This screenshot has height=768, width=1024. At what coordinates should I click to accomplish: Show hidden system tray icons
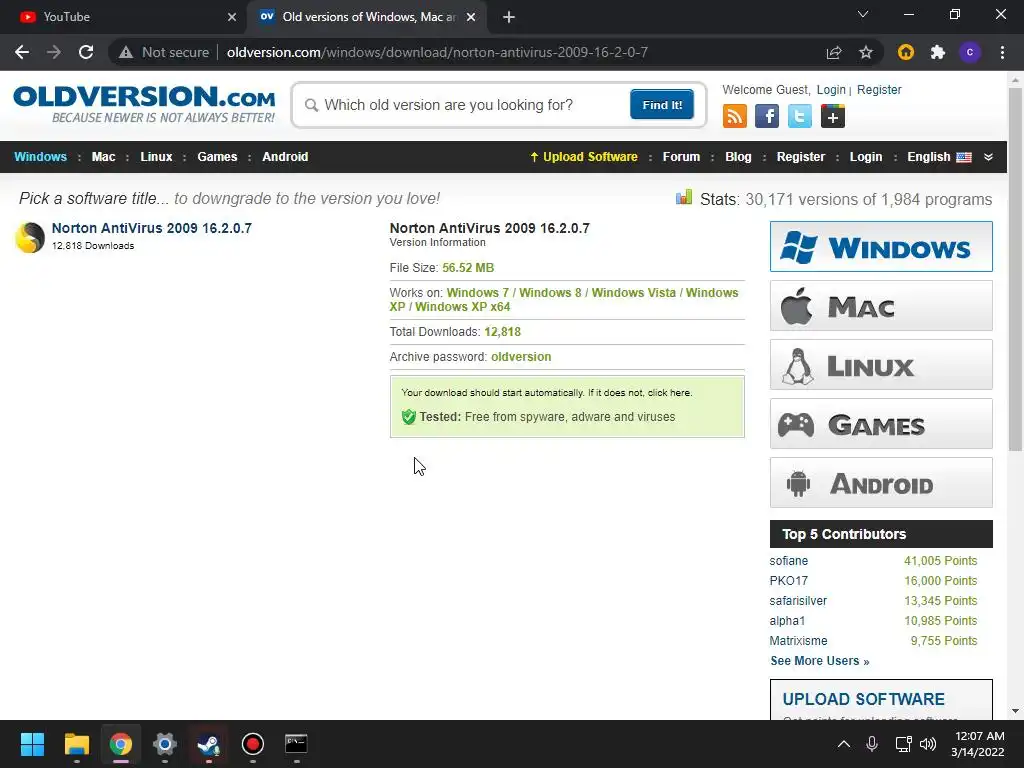[844, 744]
